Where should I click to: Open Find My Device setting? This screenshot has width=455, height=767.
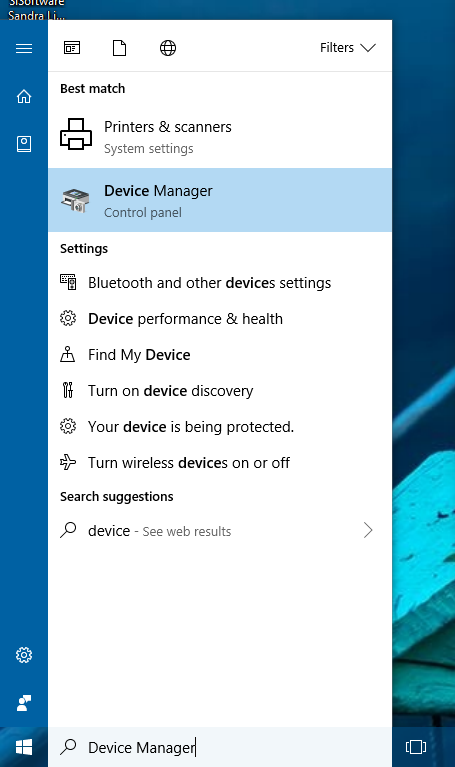click(220, 355)
